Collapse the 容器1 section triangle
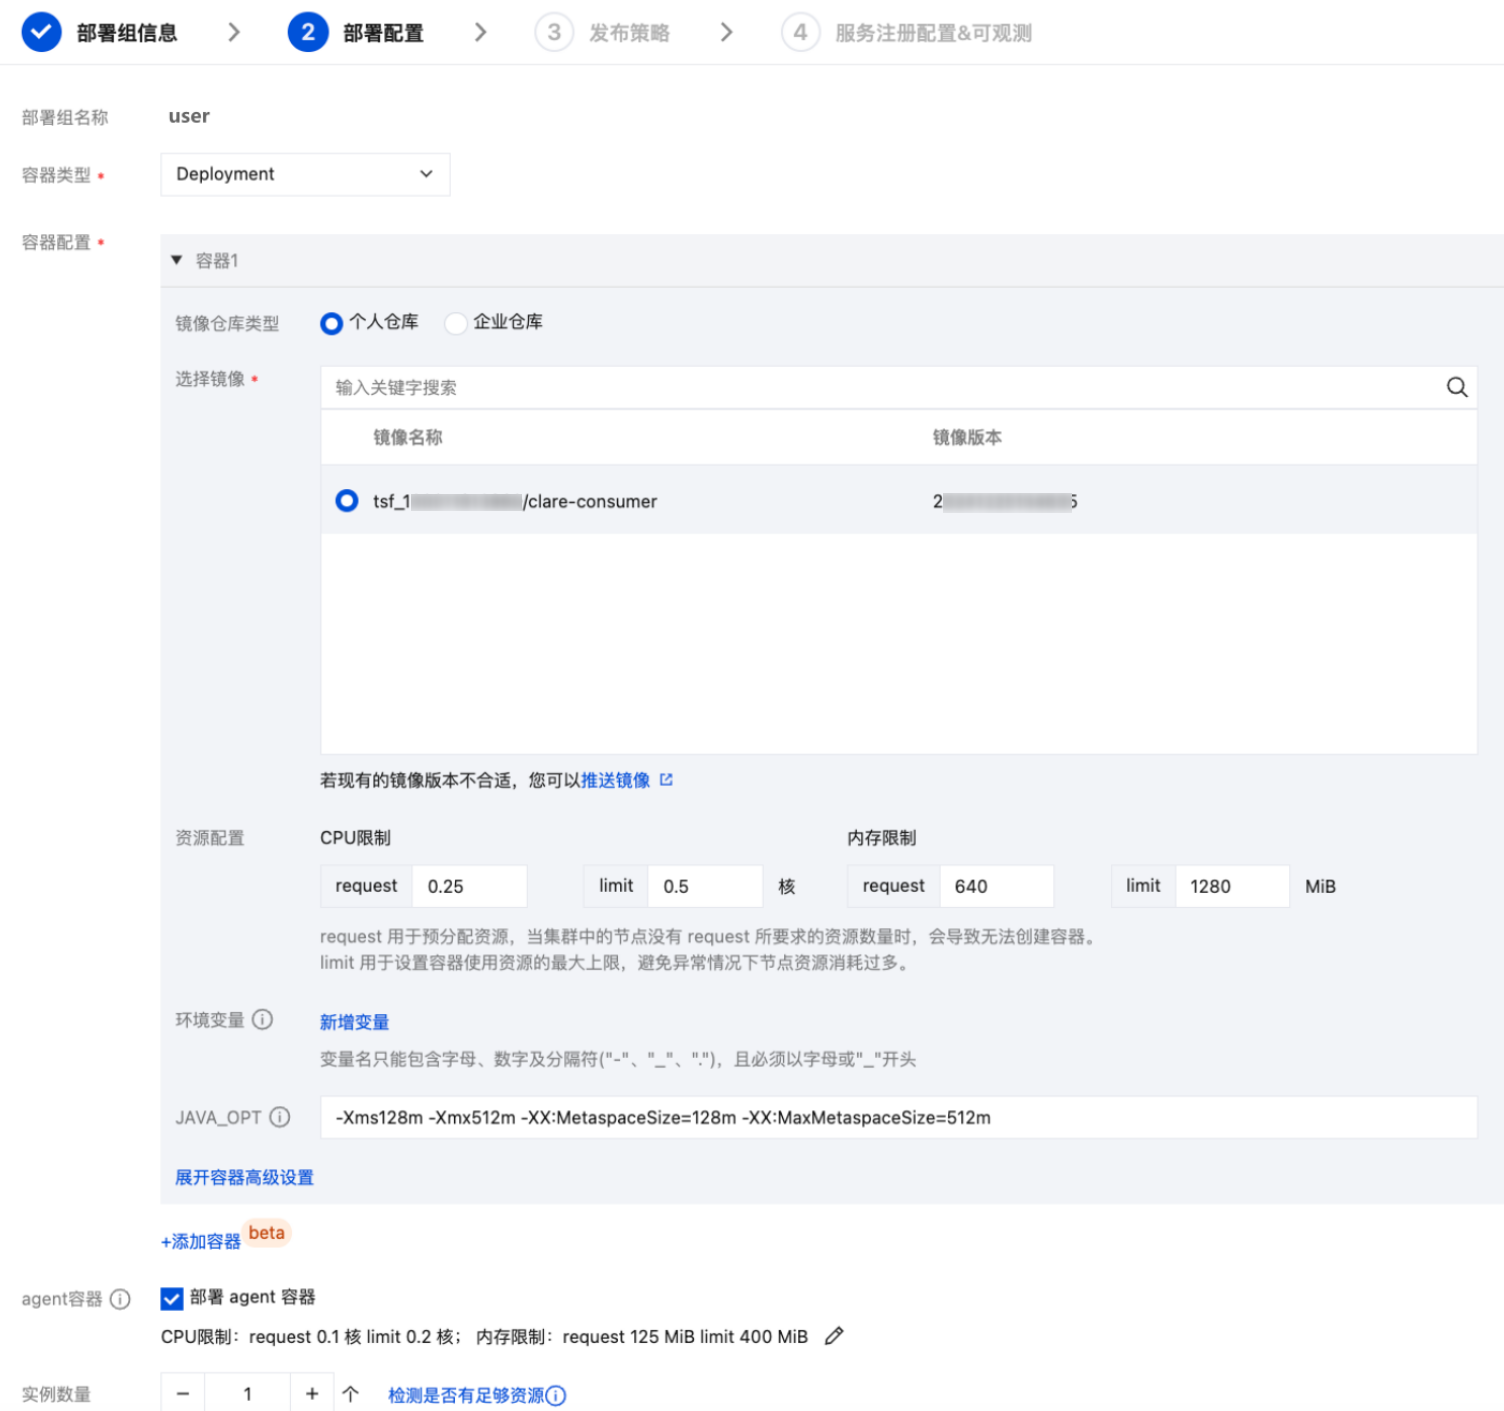 177,260
